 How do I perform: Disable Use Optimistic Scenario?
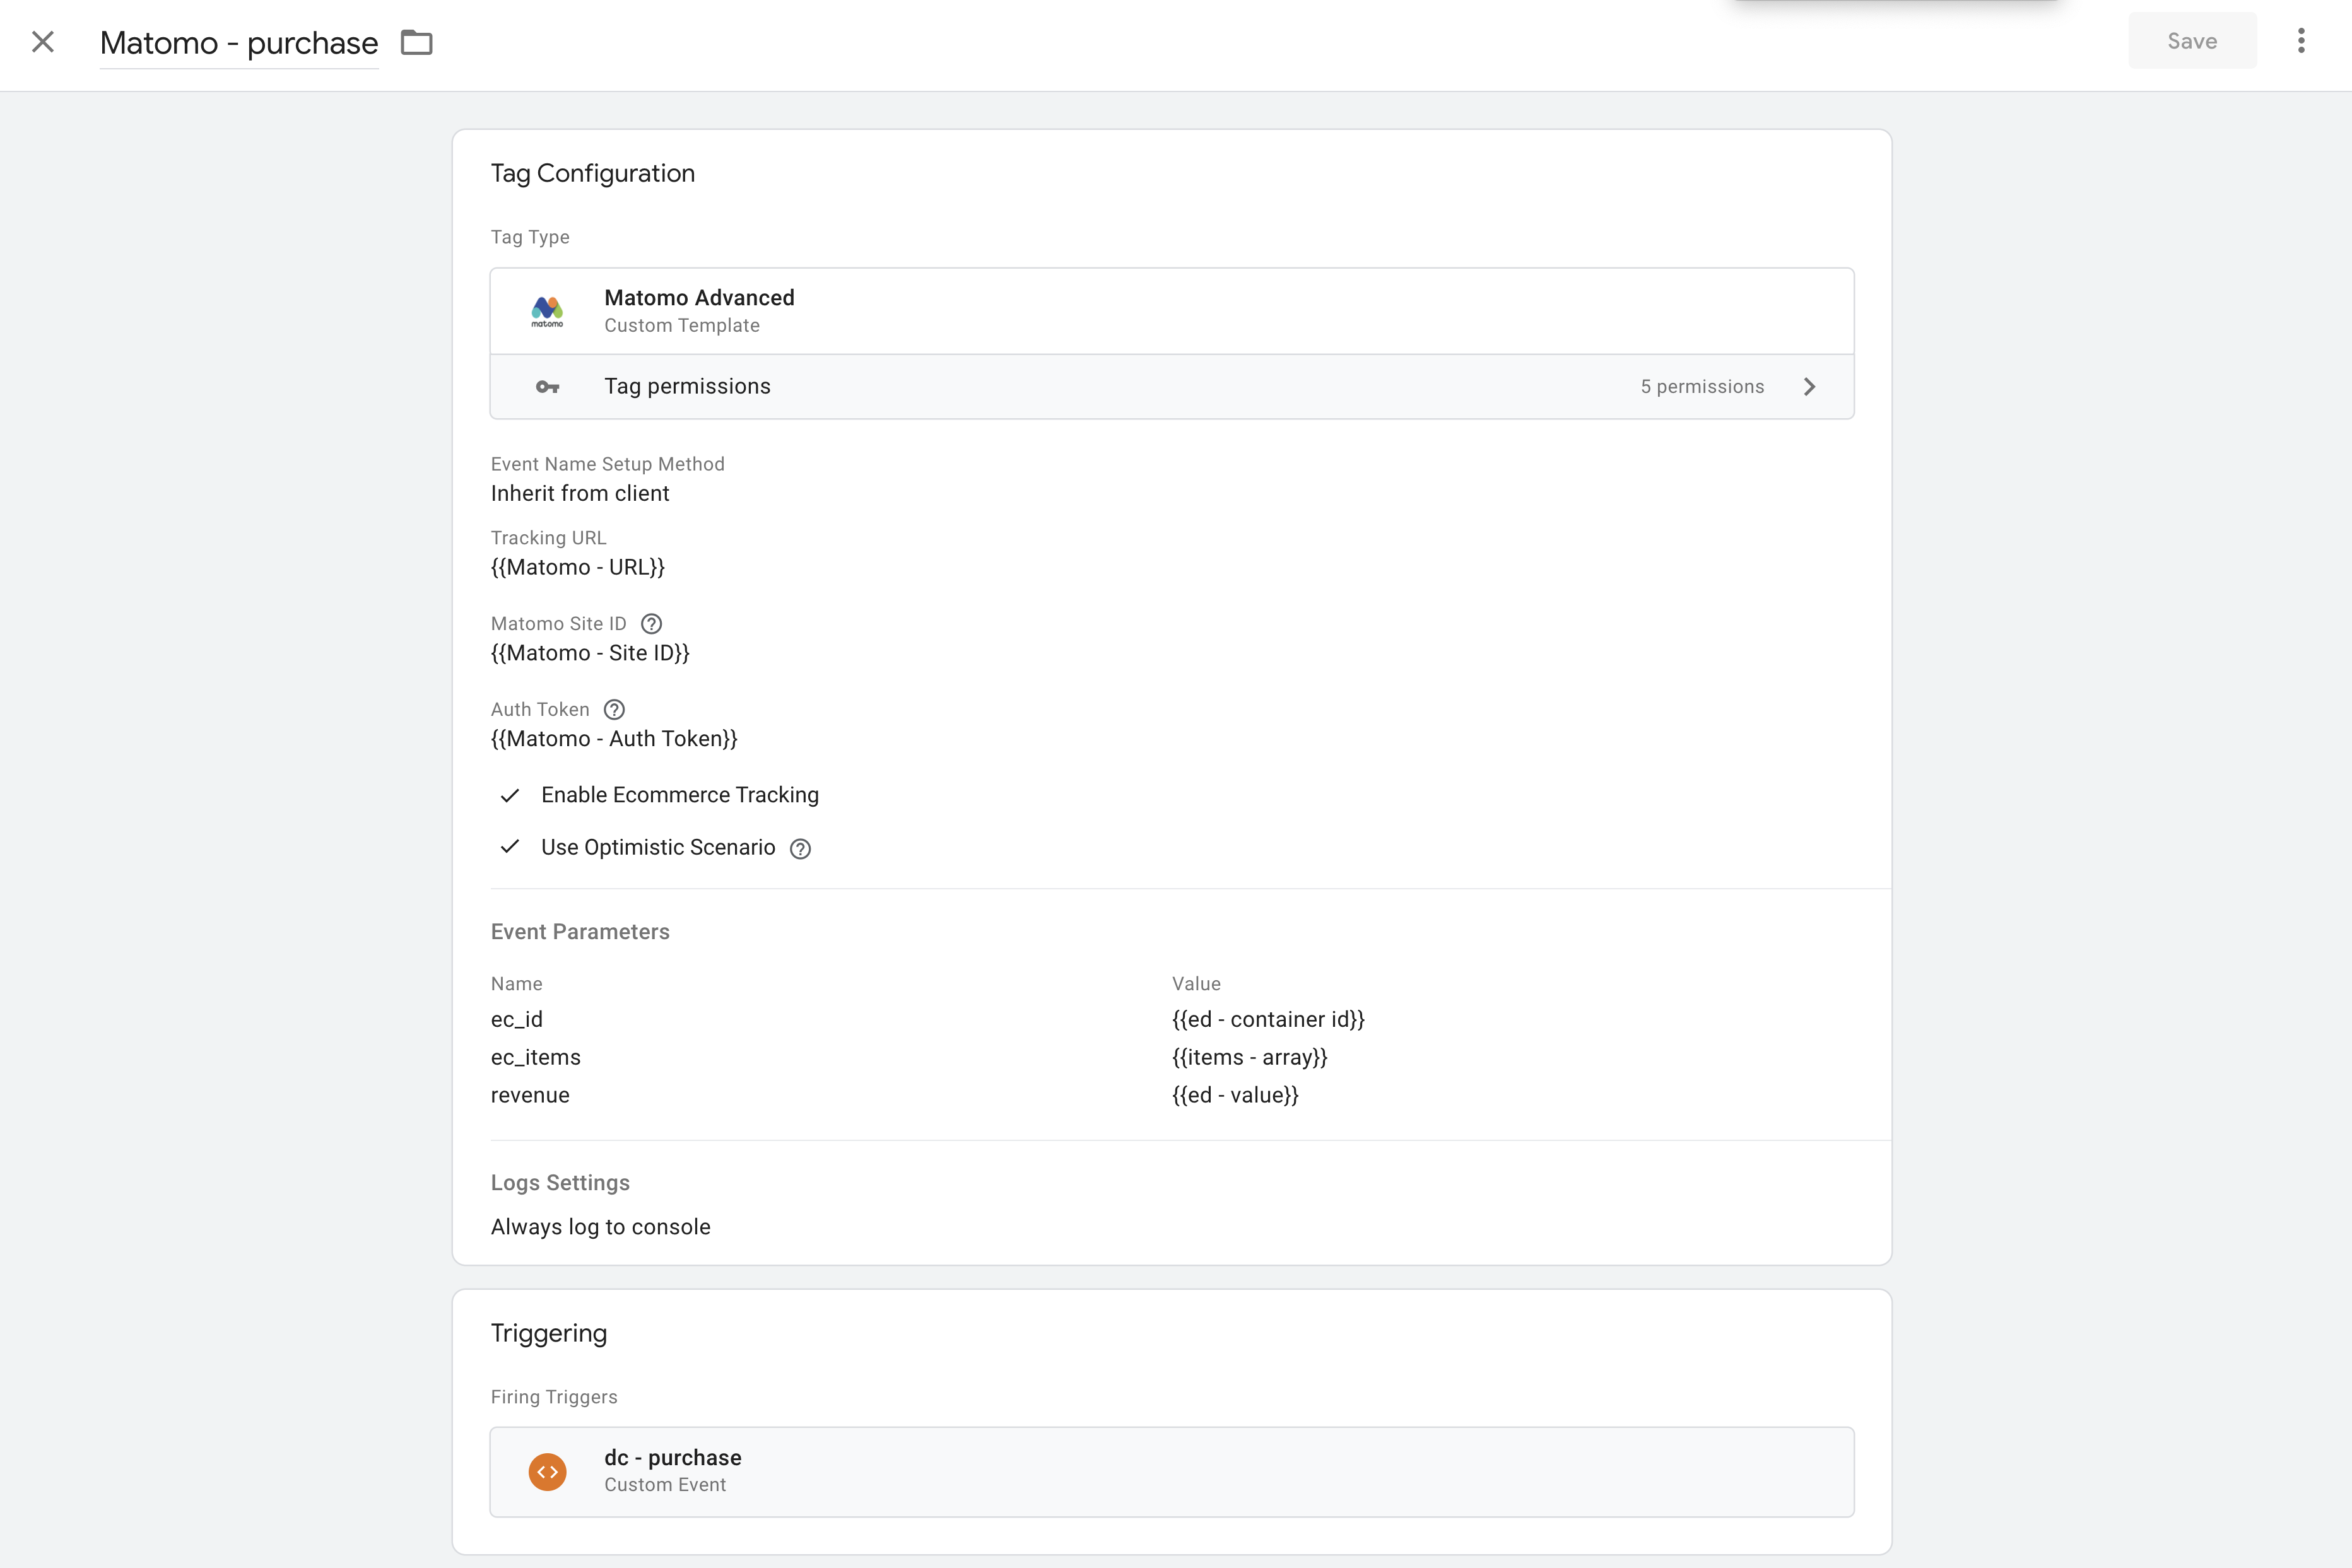click(x=510, y=847)
